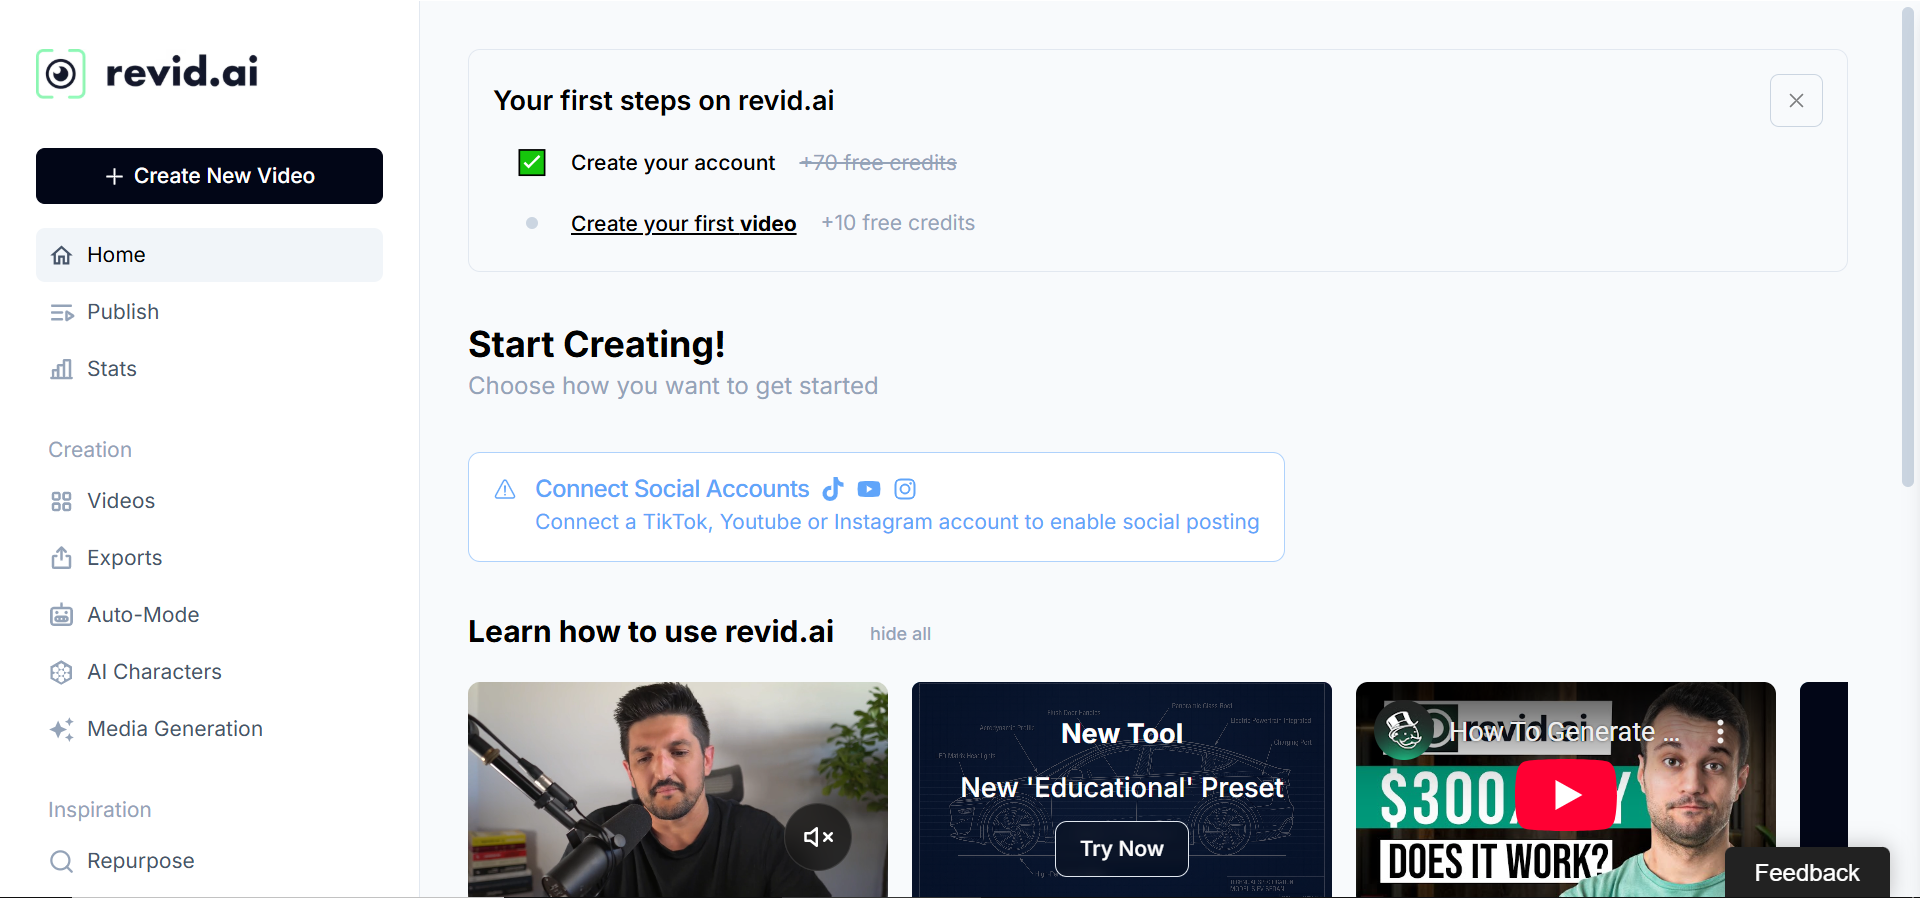Viewport: 1920px width, 898px height.
Task: Go to the Publish section
Action: (x=209, y=312)
